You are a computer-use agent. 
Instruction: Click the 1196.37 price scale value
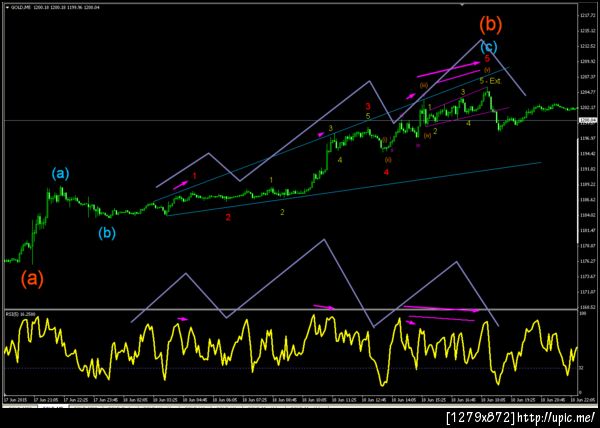(586, 138)
